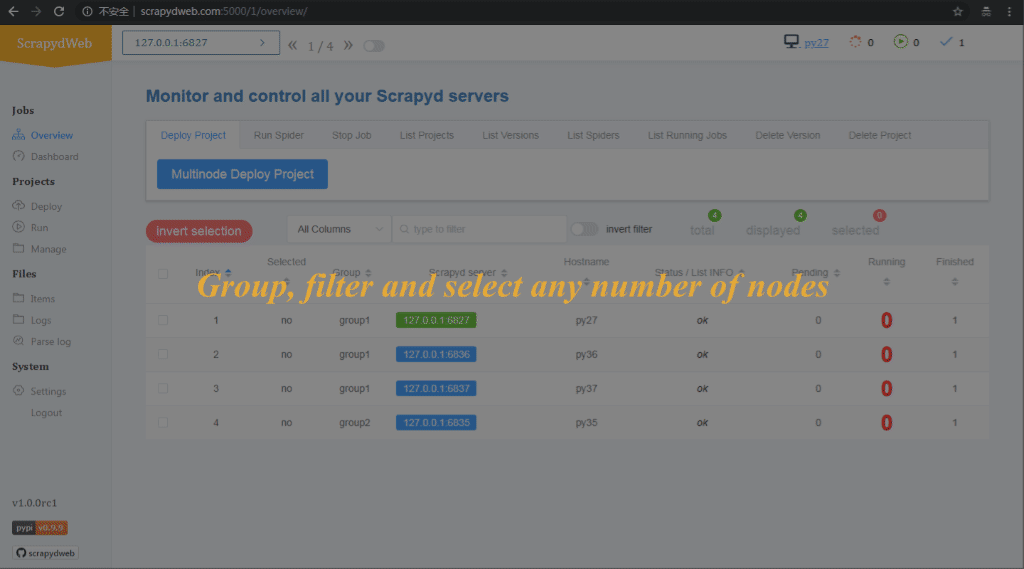
Task: Go to previous node with double-left arrow
Action: coord(293,45)
